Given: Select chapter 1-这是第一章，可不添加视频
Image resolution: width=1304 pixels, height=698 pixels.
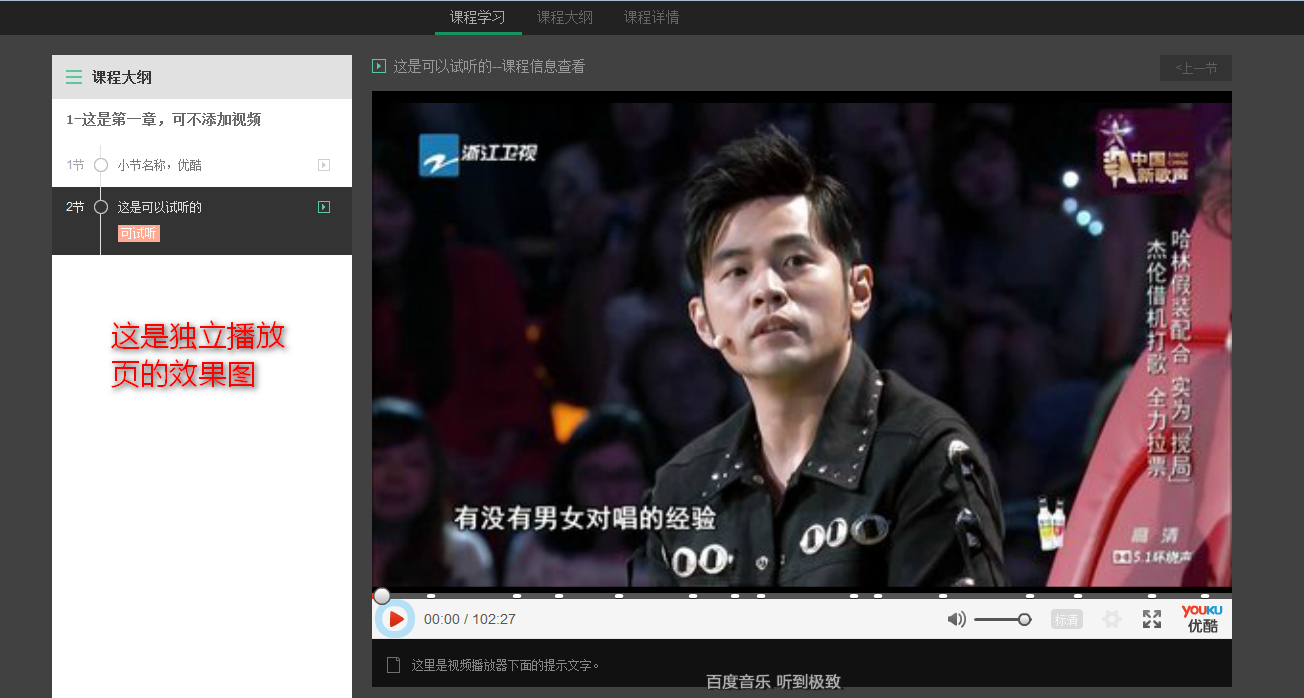Looking at the screenshot, I should pyautogui.click(x=164, y=119).
